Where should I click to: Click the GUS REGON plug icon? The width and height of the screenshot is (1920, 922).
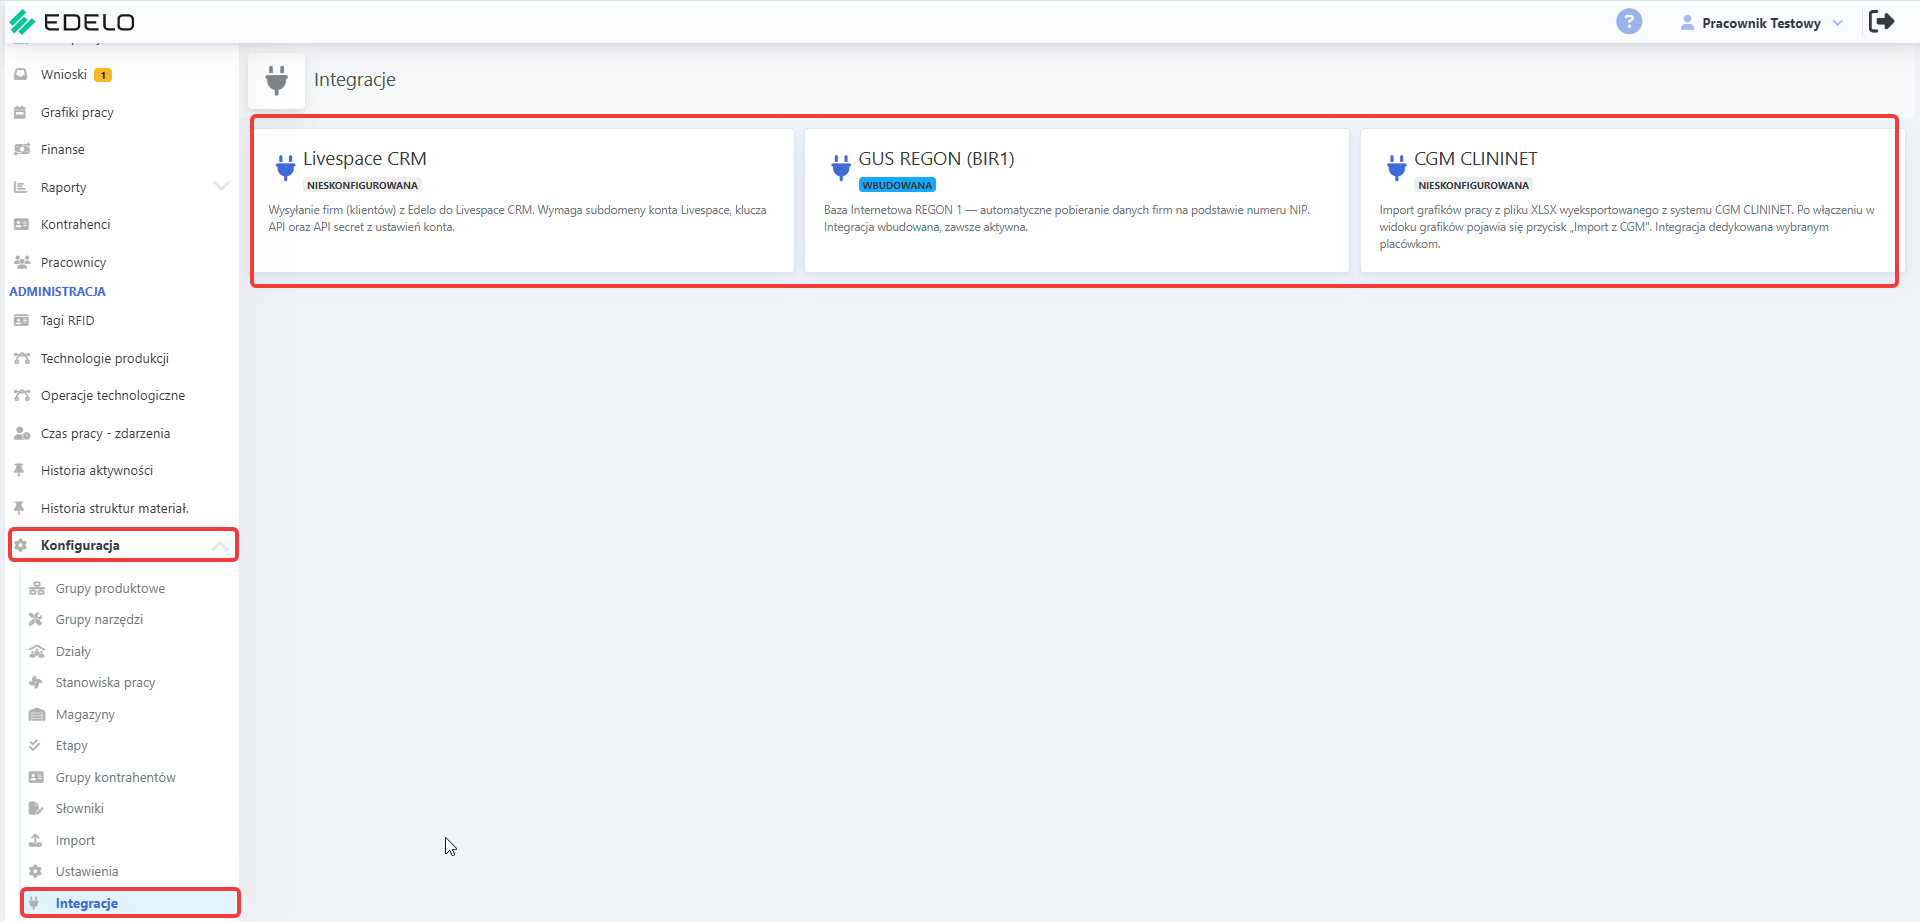click(841, 167)
